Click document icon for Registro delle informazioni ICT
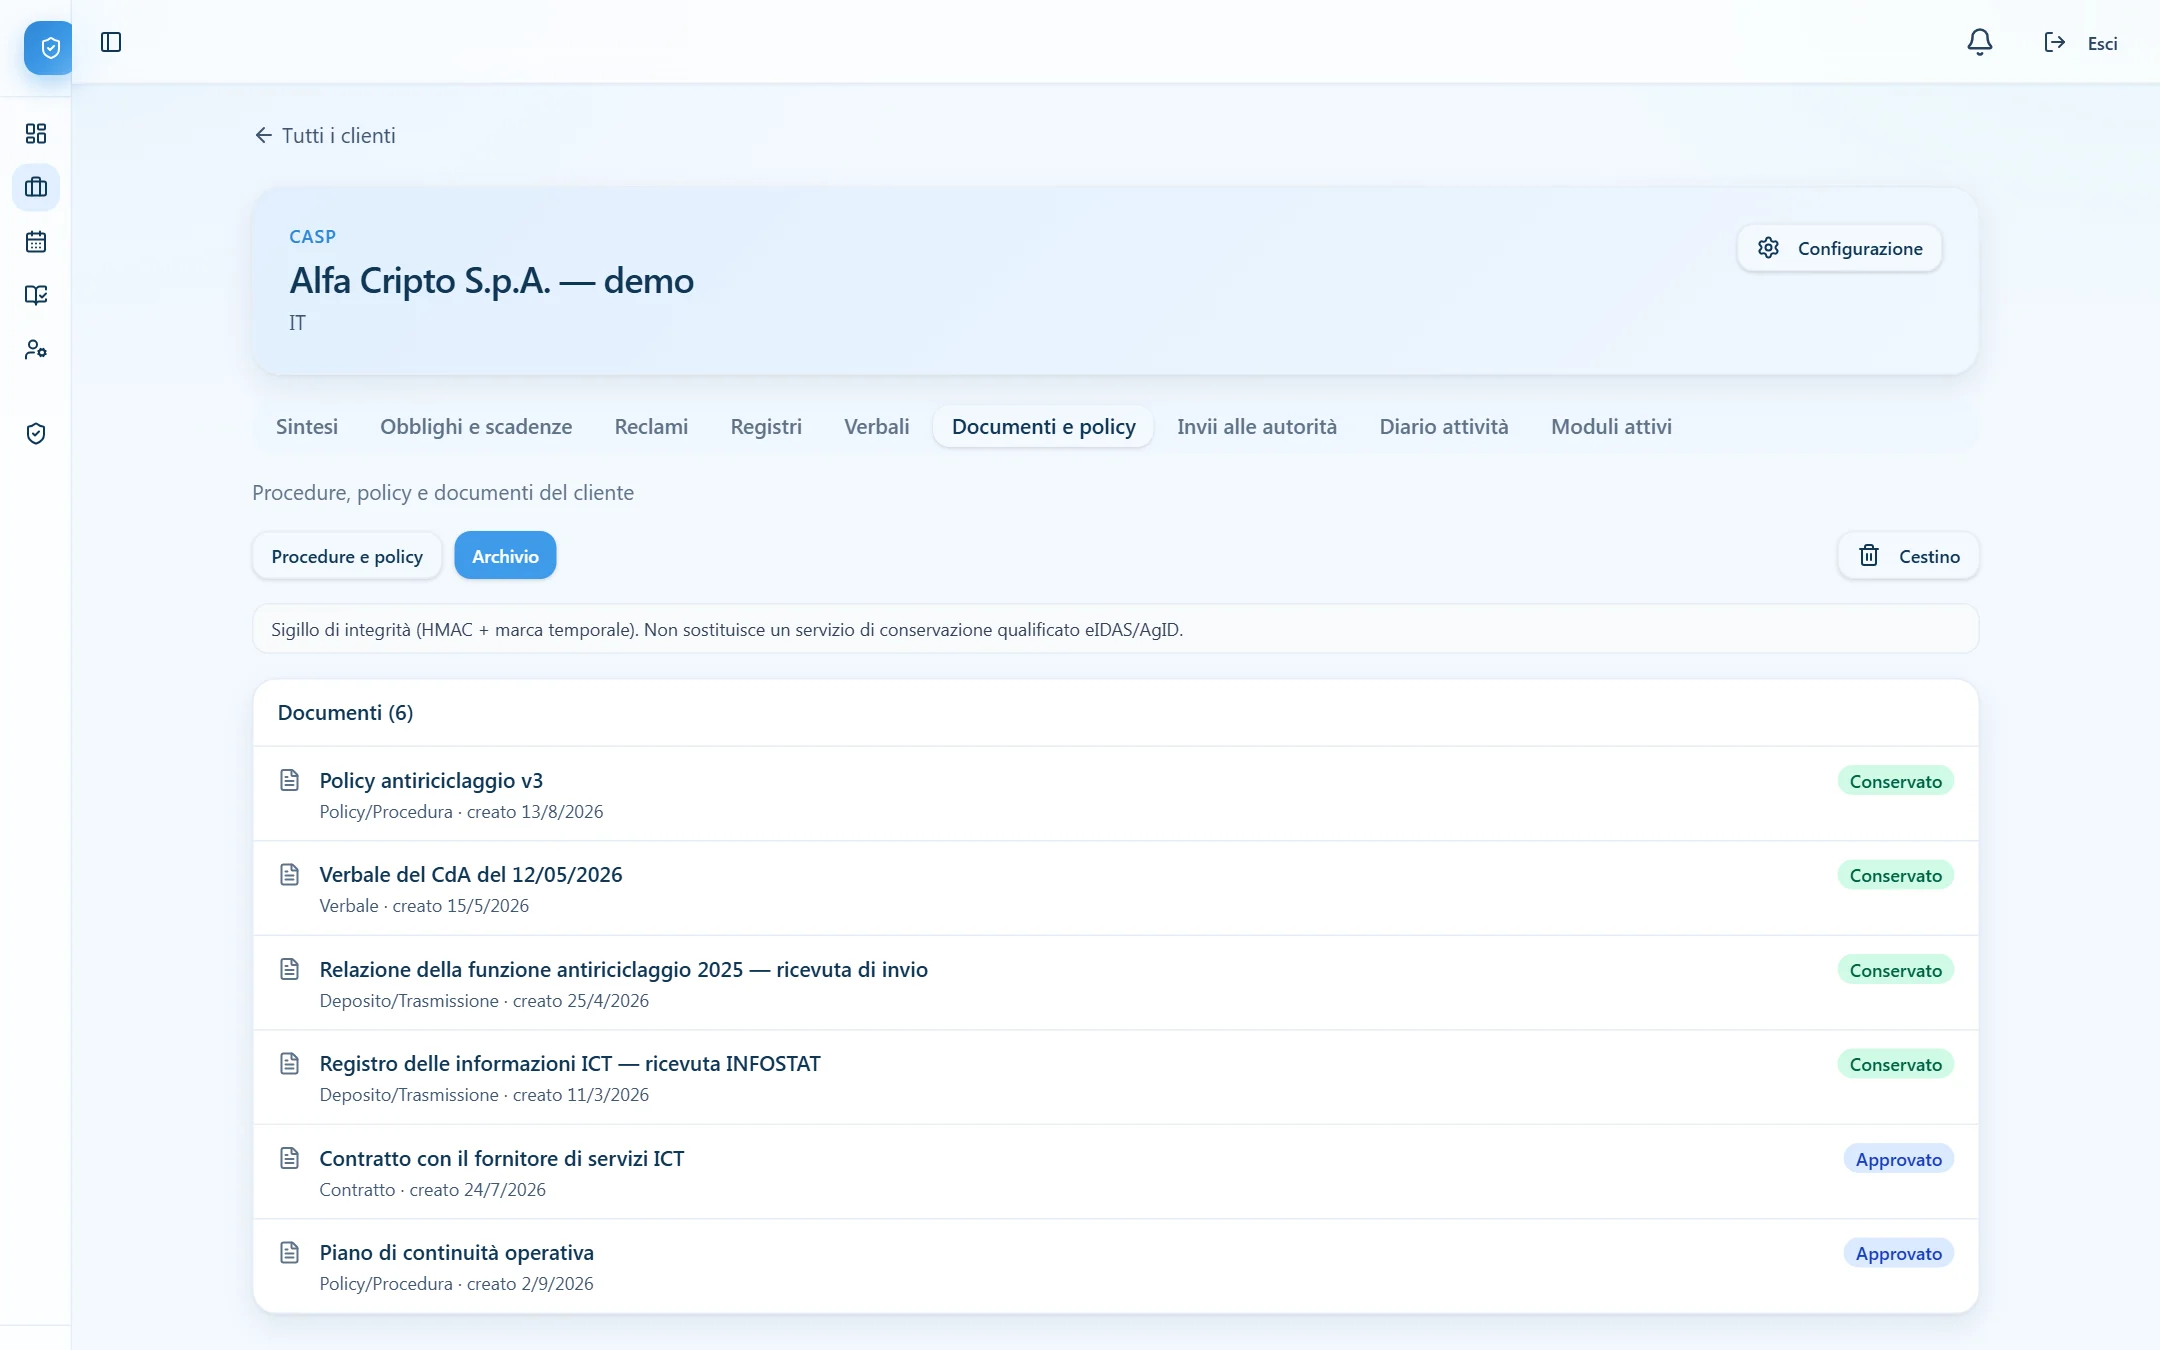 pyautogui.click(x=289, y=1063)
